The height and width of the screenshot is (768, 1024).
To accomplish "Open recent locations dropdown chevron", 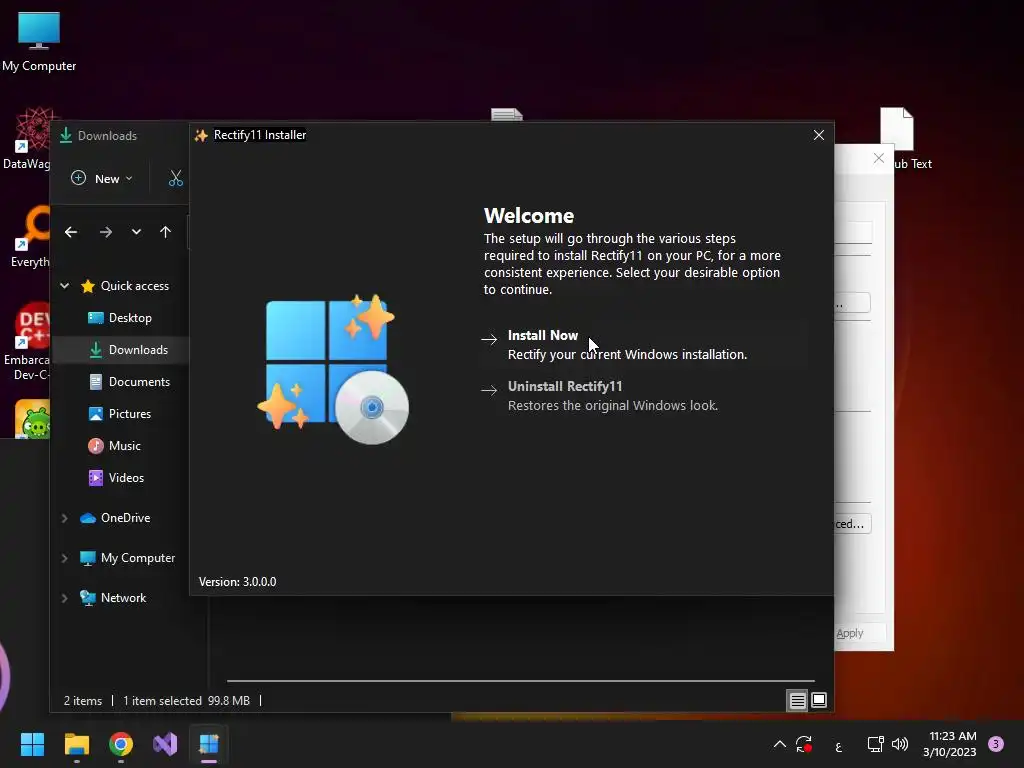I will [x=136, y=232].
